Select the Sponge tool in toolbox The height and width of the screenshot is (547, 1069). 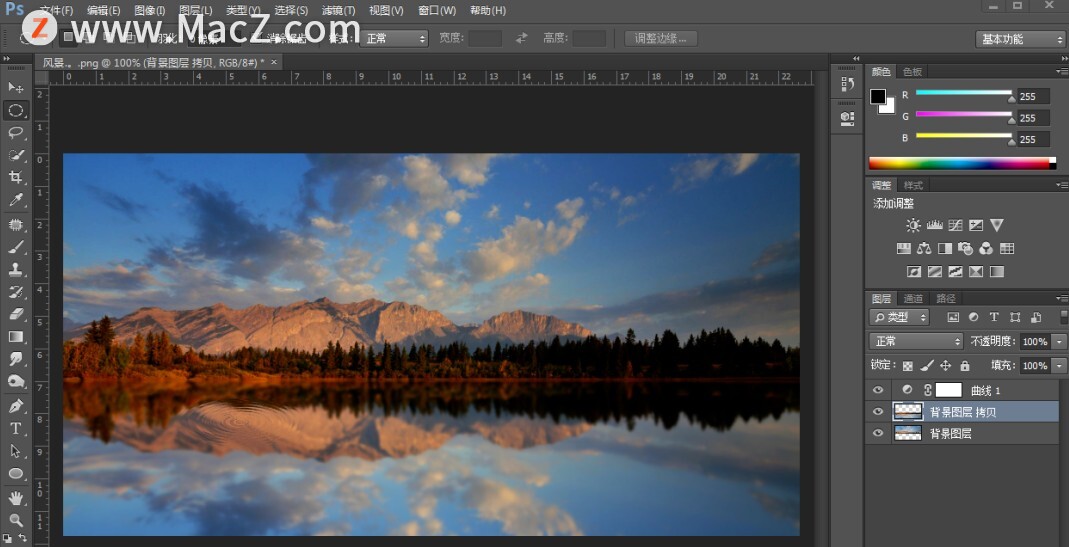(16, 381)
